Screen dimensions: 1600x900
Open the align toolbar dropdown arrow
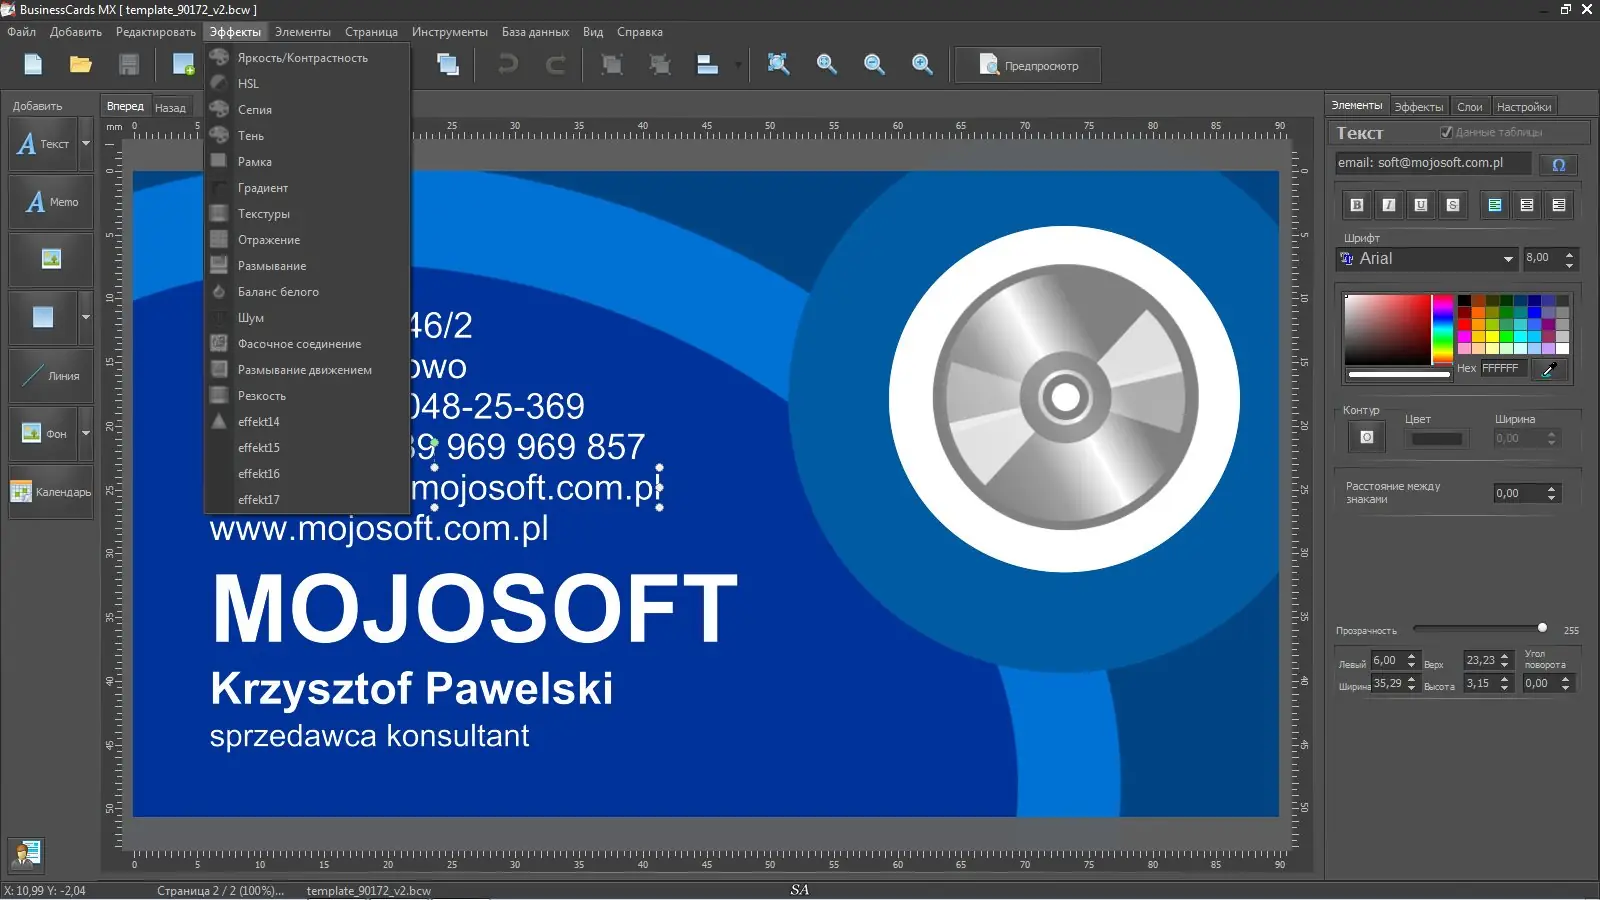738,66
